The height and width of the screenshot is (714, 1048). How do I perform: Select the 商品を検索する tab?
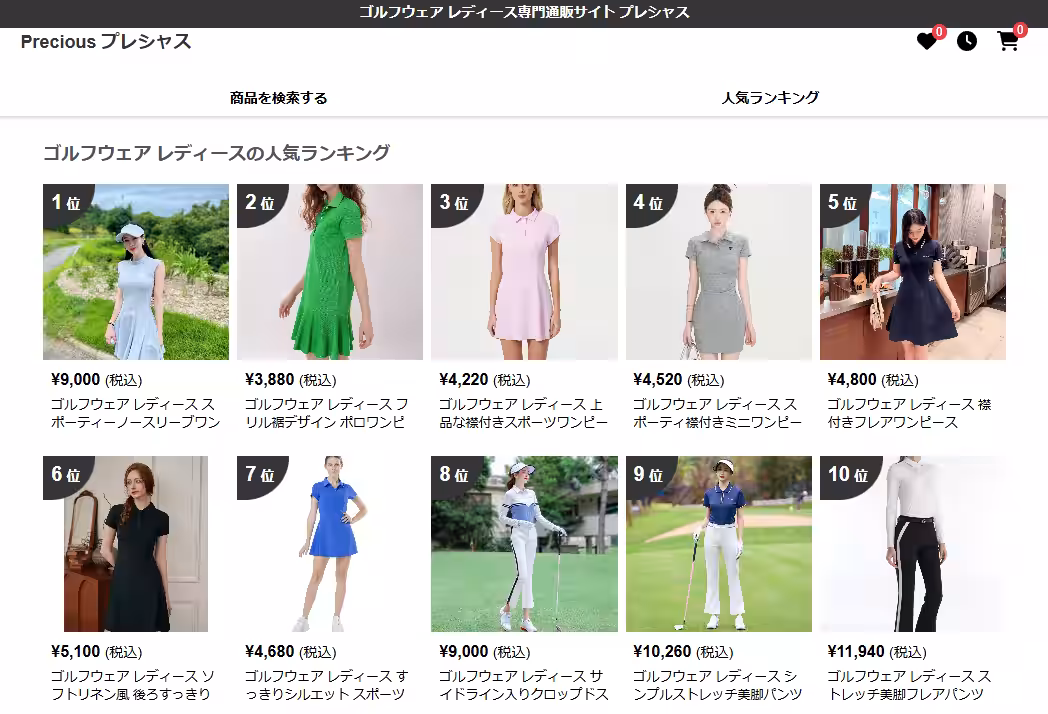click(279, 98)
